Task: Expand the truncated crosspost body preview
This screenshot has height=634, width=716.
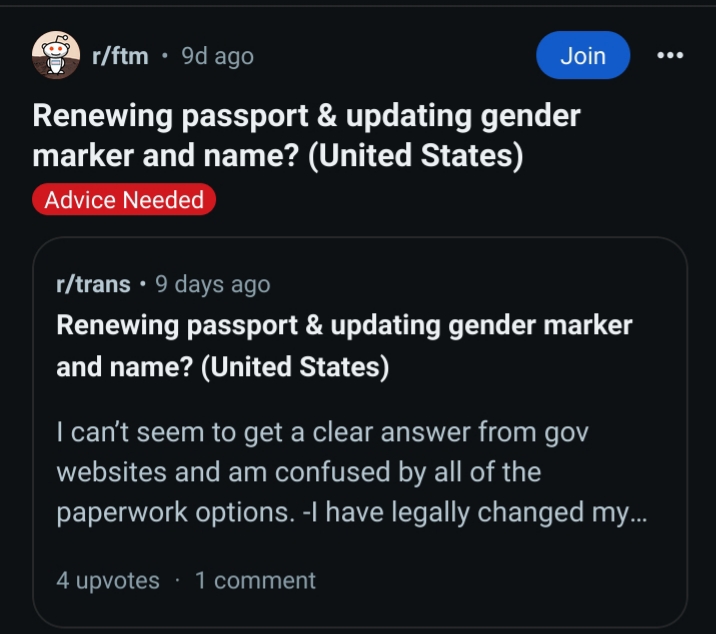Action: [x=352, y=472]
